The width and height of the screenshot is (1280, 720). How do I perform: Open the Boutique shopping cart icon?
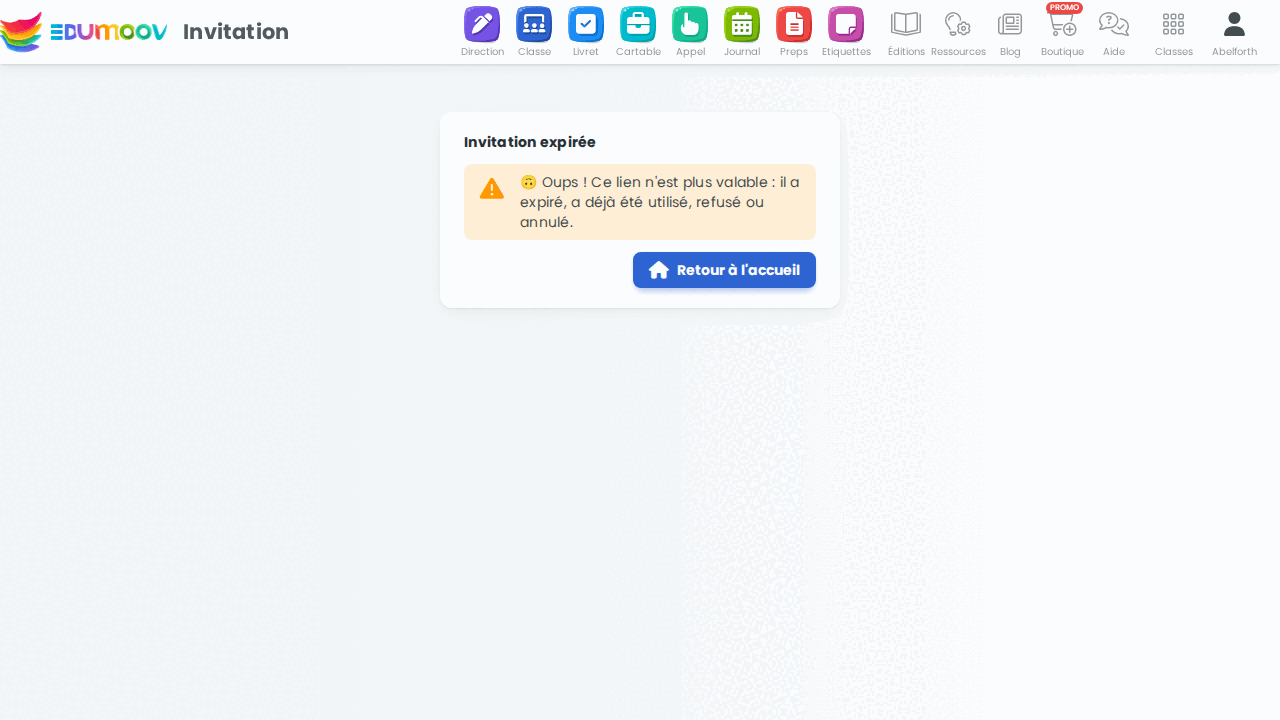1062,24
